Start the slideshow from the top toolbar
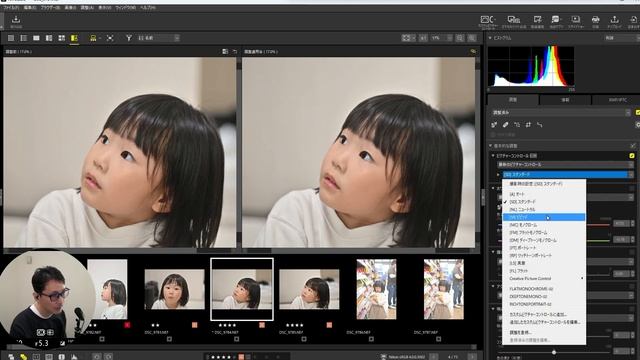 click(x=576, y=19)
